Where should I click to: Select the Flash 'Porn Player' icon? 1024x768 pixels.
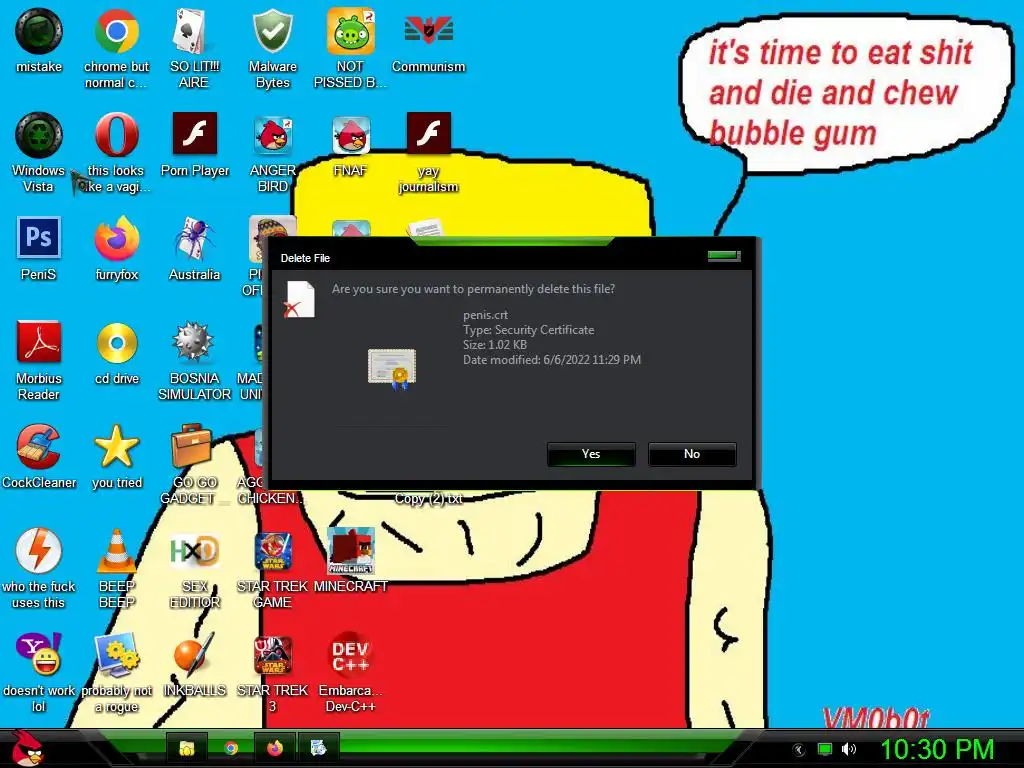[194, 133]
